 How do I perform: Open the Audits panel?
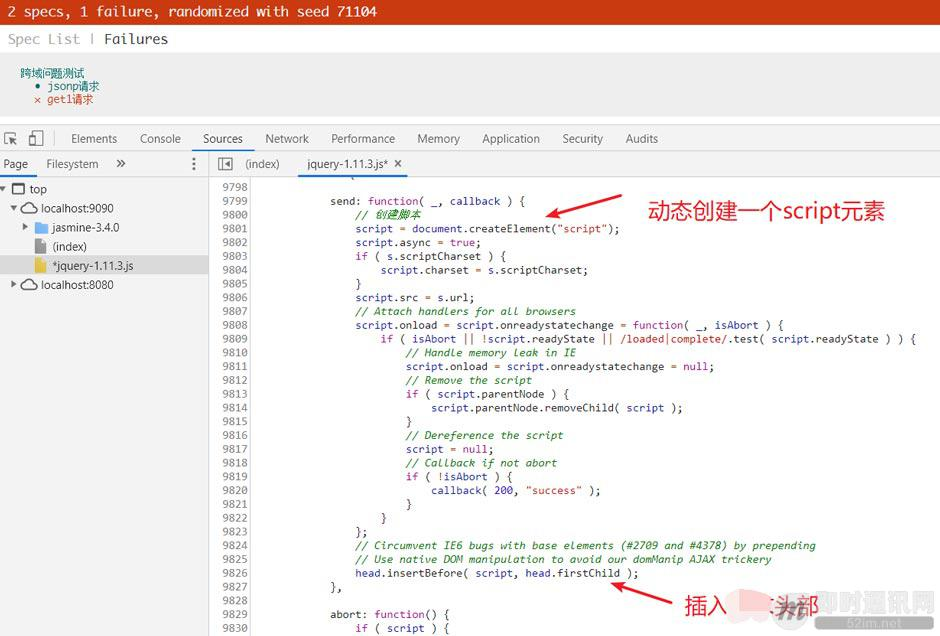(641, 138)
